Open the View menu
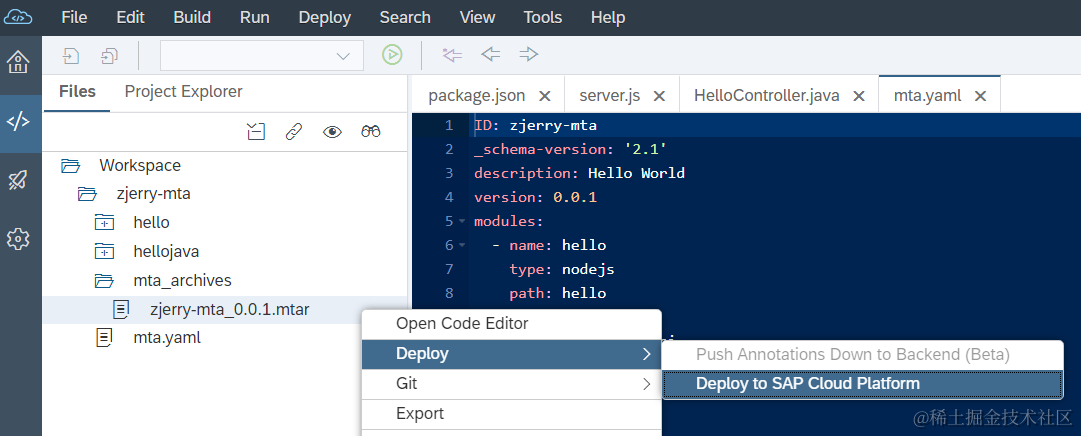The image size is (1081, 436). click(477, 17)
